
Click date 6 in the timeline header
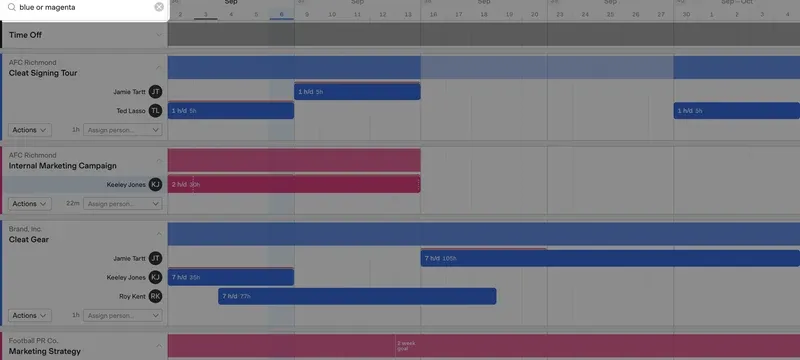[x=282, y=14]
